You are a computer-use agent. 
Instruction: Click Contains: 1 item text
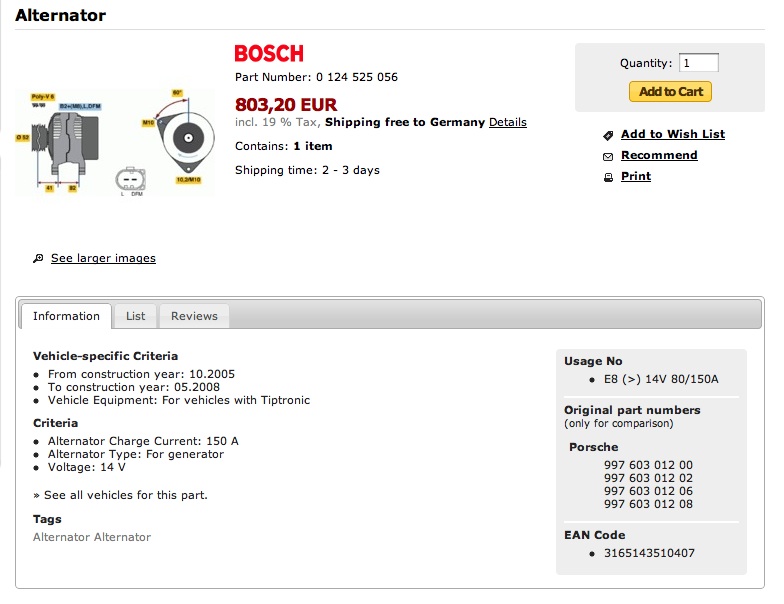click(x=284, y=146)
